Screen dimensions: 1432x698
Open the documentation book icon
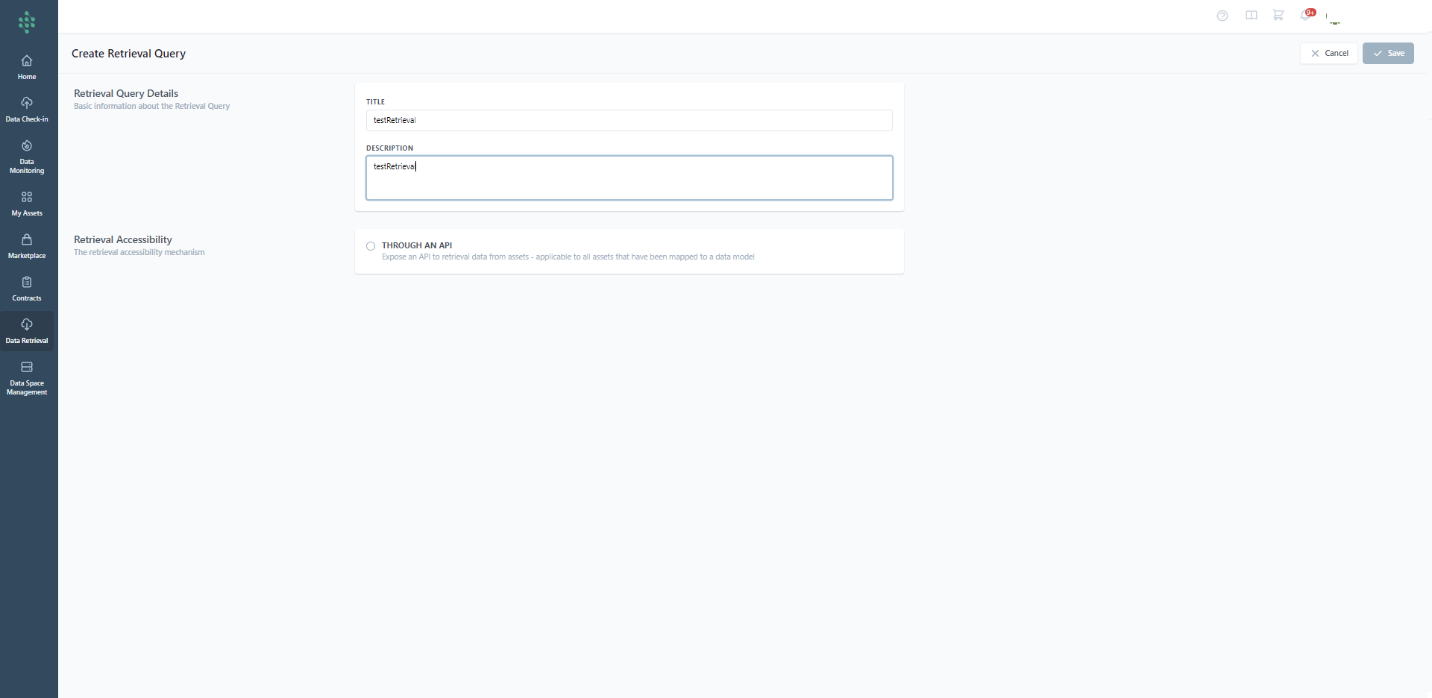pos(1251,15)
